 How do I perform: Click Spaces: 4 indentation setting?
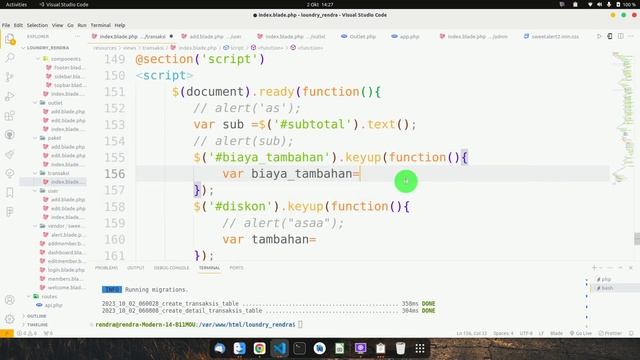pyautogui.click(x=503, y=333)
